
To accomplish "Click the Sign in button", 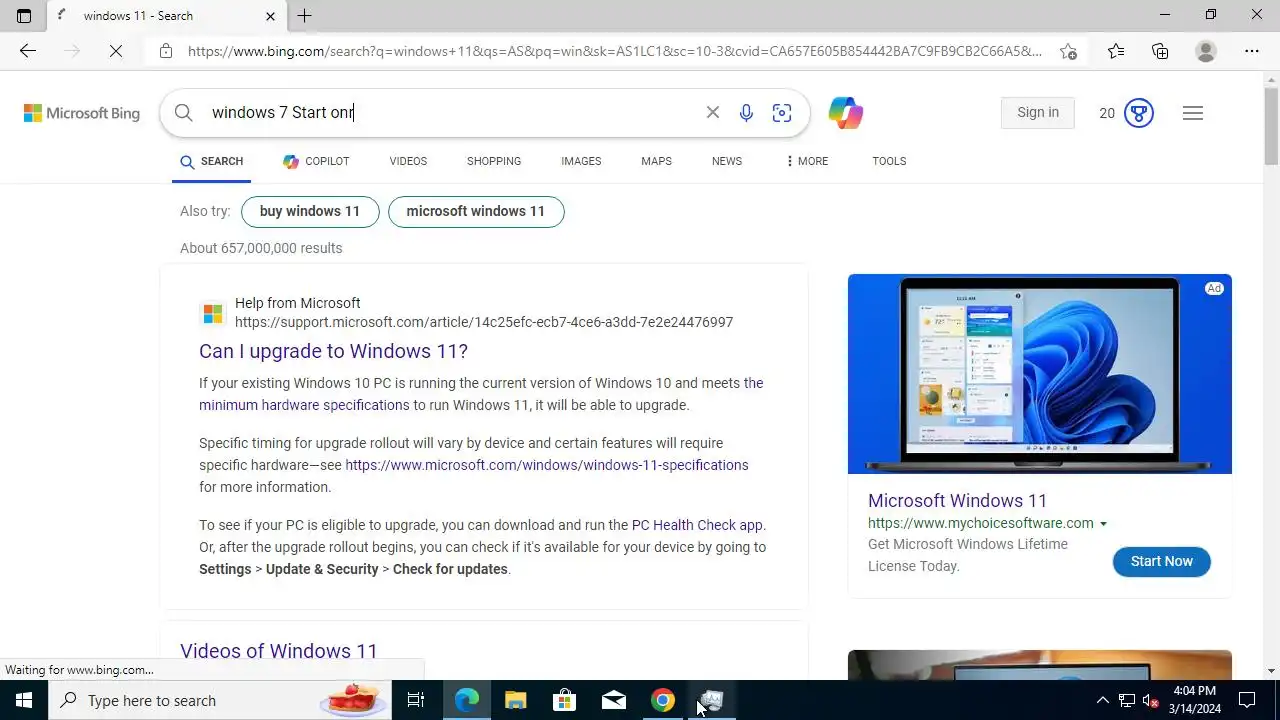I will pos(1038,113).
